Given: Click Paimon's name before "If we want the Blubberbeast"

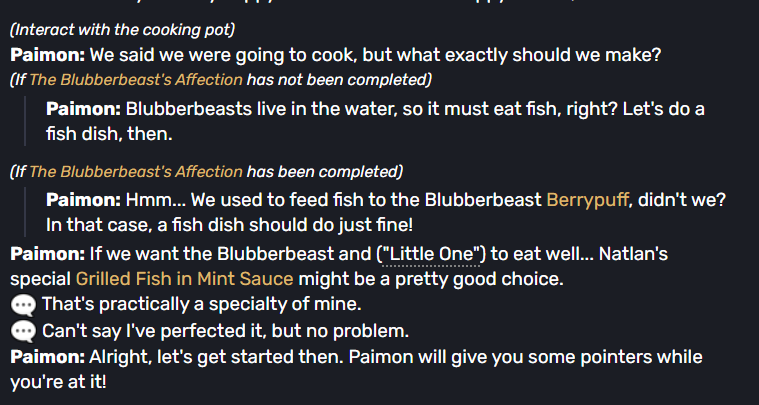Looking at the screenshot, I should 47,254.
